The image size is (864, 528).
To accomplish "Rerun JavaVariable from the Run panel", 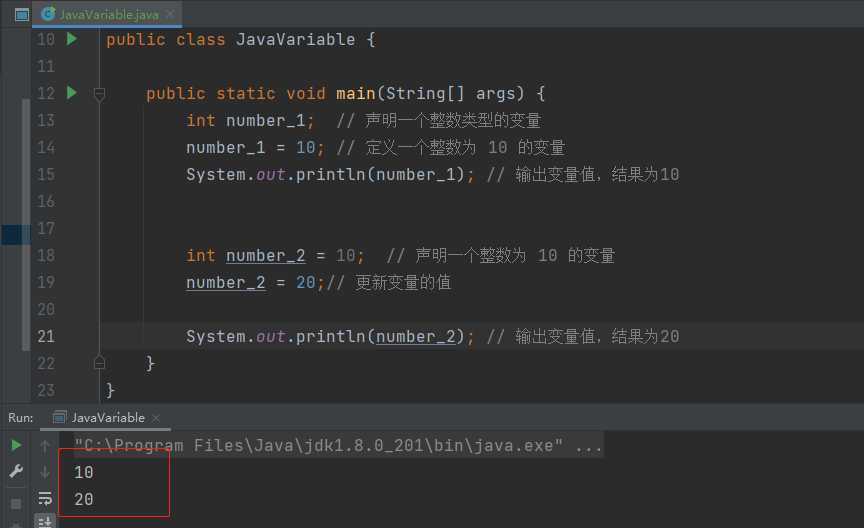I will pyautogui.click(x=16, y=445).
